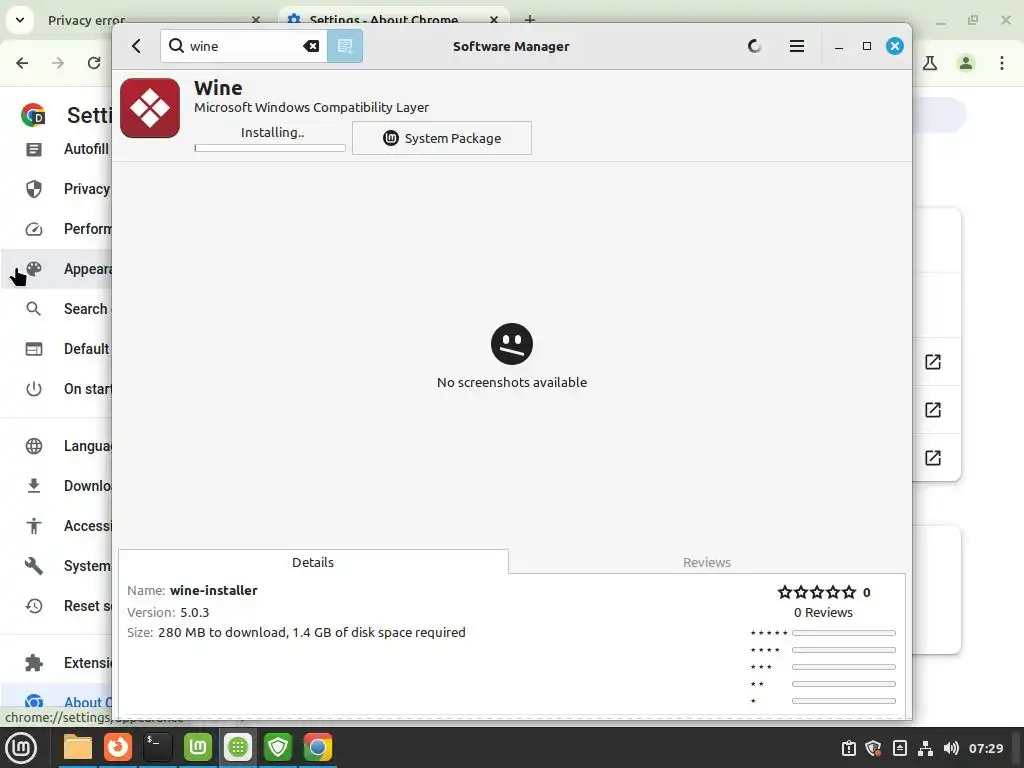This screenshot has width=1024, height=768.
Task: Open Appearance settings in Chrome sidebar
Action: click(x=57, y=269)
